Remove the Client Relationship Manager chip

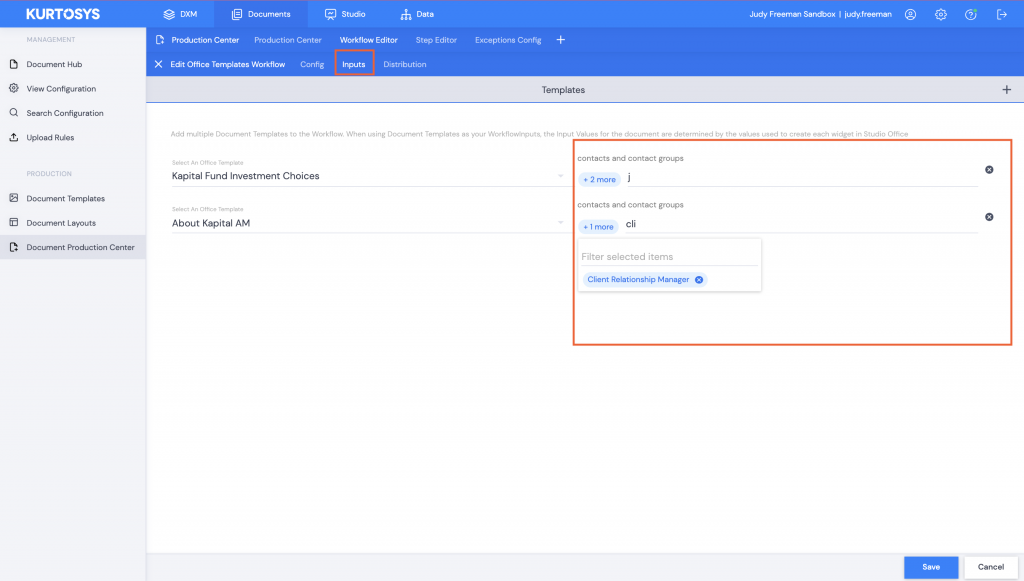click(699, 279)
